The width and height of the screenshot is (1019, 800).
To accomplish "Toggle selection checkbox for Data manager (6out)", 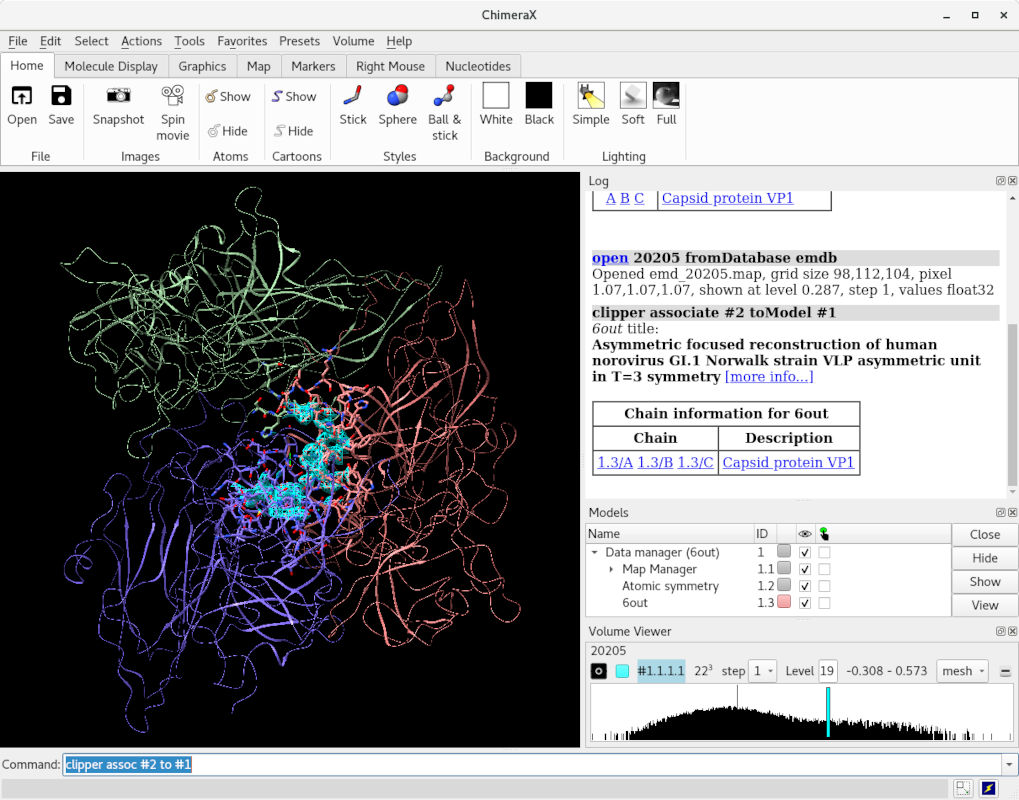I will [x=824, y=552].
